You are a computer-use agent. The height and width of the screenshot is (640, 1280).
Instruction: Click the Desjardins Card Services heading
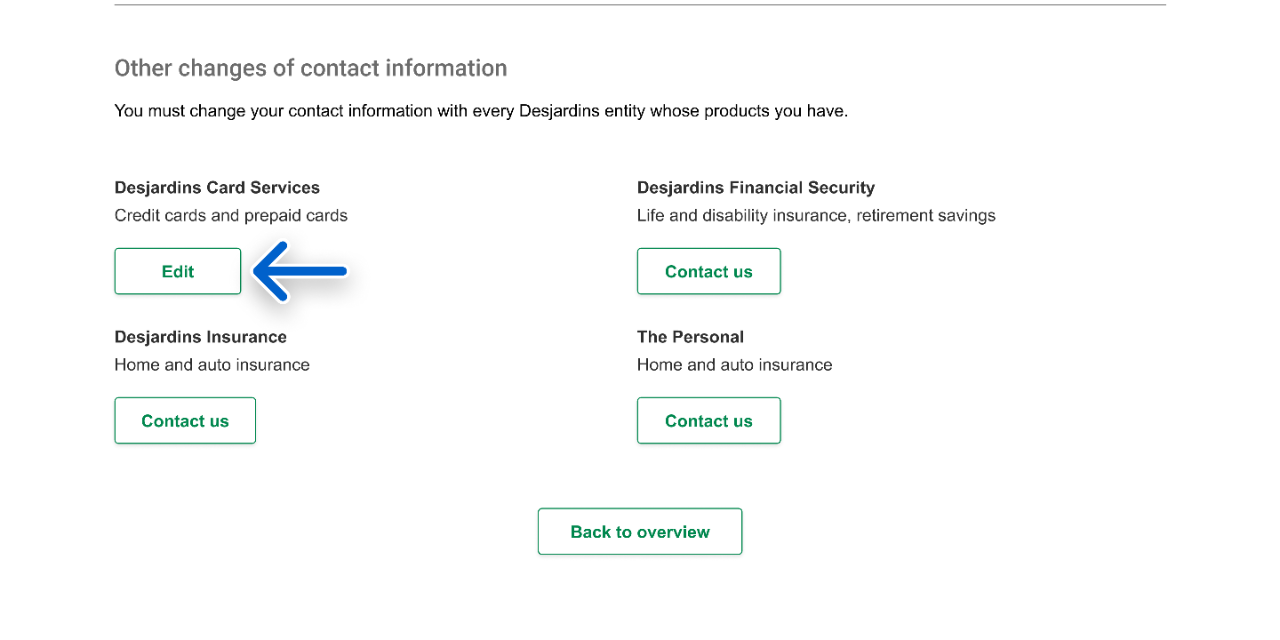tap(217, 188)
